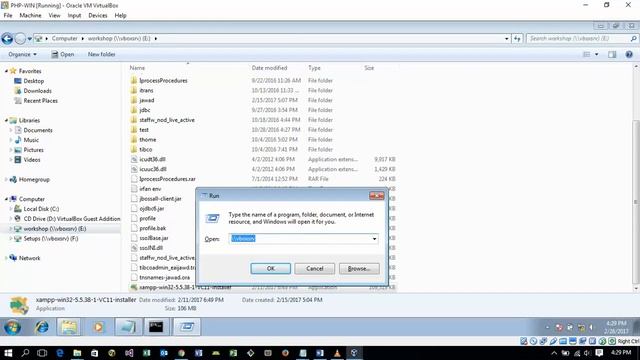The width and height of the screenshot is (640, 360).
Task: Open the Organize dropdown menu
Action: [22, 54]
